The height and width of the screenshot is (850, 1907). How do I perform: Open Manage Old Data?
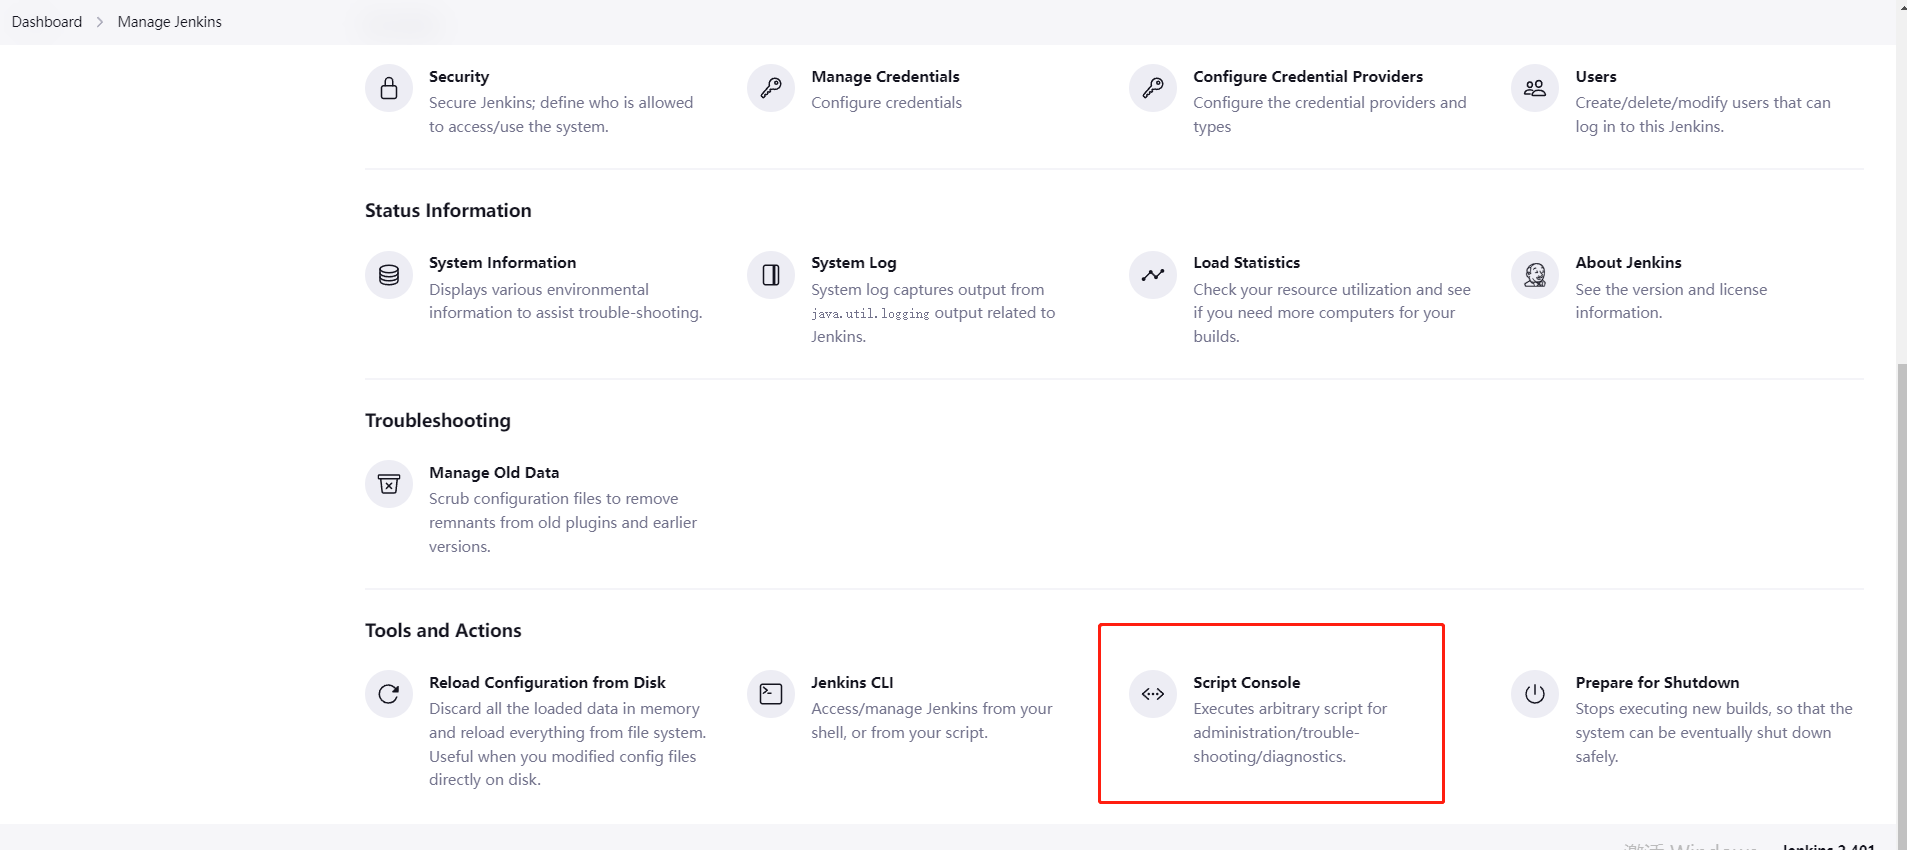point(494,473)
